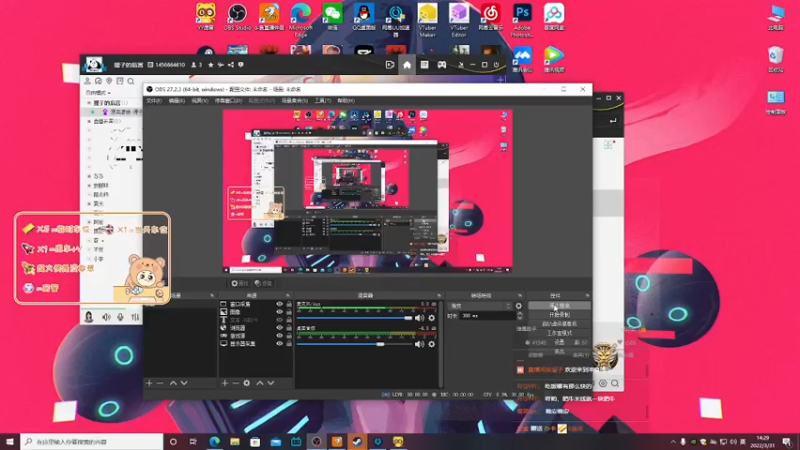Open the Microsoft Edge desktop shortcut
This screenshot has height=450, width=800.
point(301,19)
